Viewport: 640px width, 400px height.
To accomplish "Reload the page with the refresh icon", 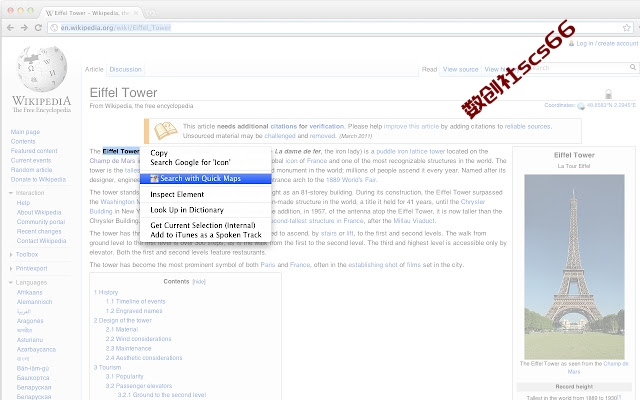I will tap(38, 27).
